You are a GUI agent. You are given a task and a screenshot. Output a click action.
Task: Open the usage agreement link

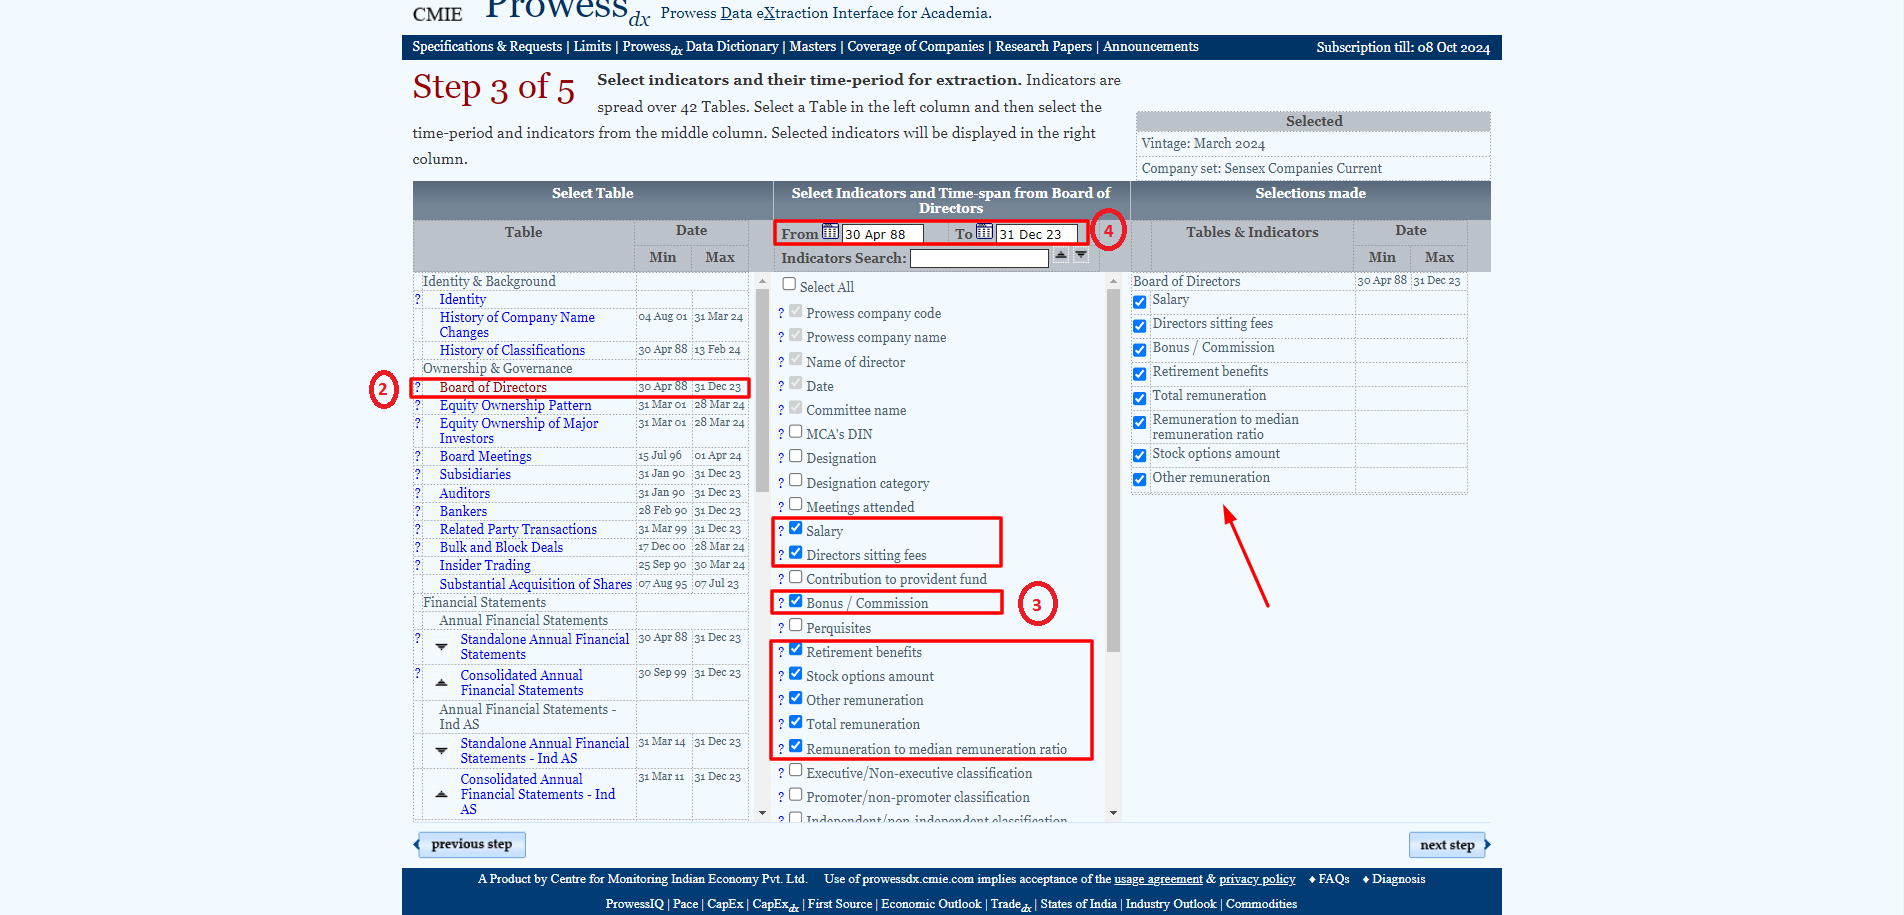click(x=1158, y=880)
